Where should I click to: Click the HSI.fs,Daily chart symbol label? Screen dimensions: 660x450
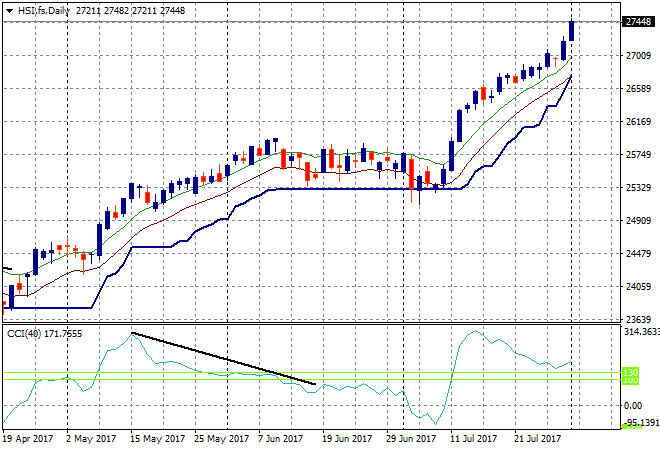(x=44, y=10)
